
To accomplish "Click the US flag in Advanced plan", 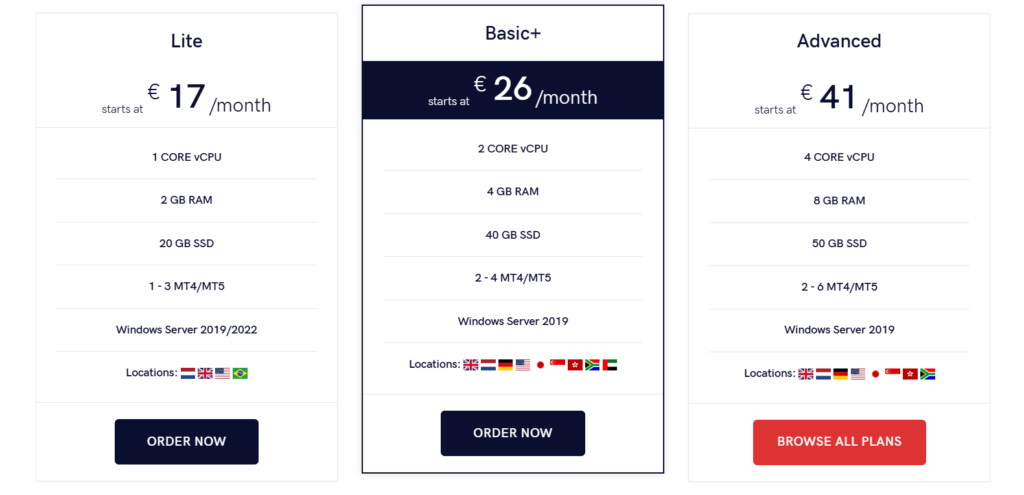I will 858,374.
